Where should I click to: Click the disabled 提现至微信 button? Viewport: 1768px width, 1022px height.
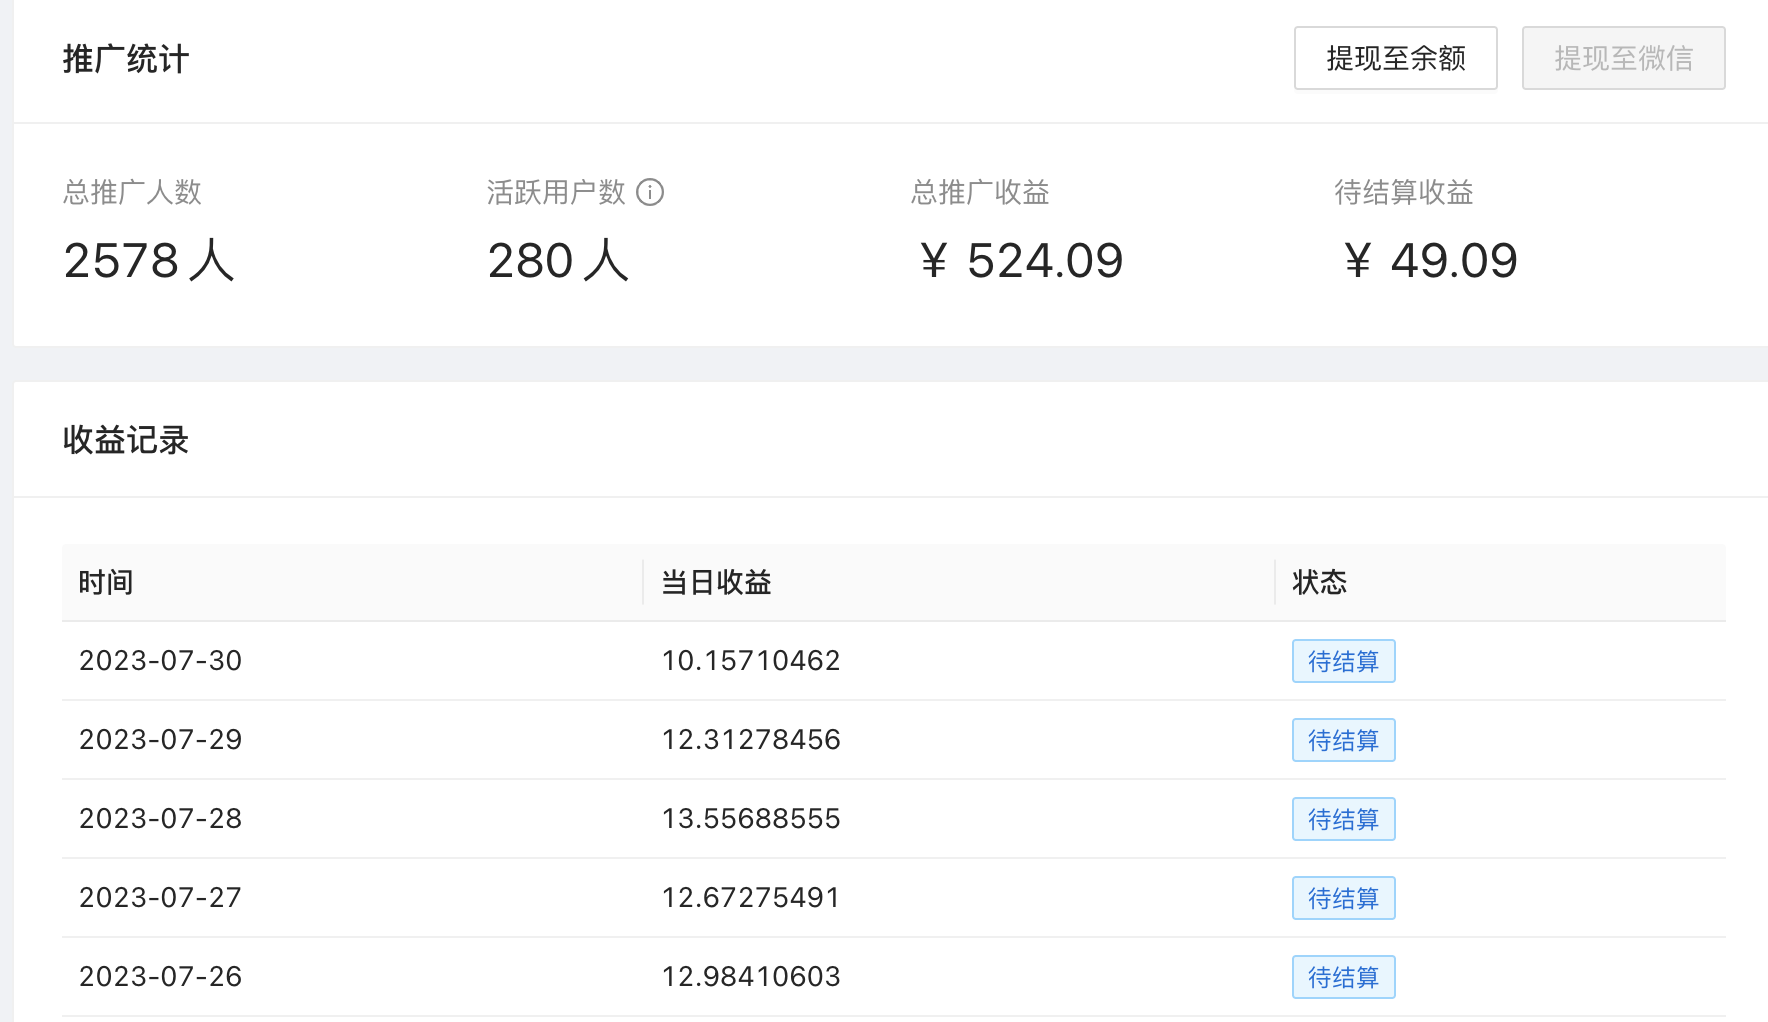tap(1623, 58)
